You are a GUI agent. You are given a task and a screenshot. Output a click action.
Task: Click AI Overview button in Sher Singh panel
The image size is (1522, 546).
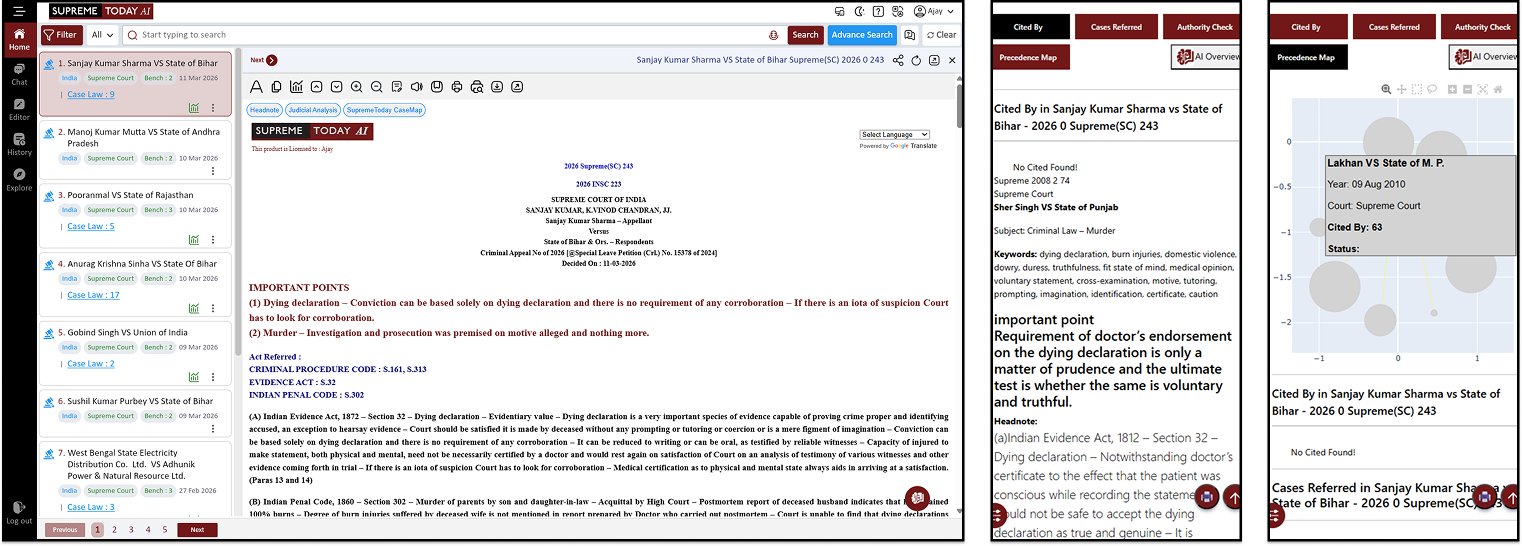1207,57
